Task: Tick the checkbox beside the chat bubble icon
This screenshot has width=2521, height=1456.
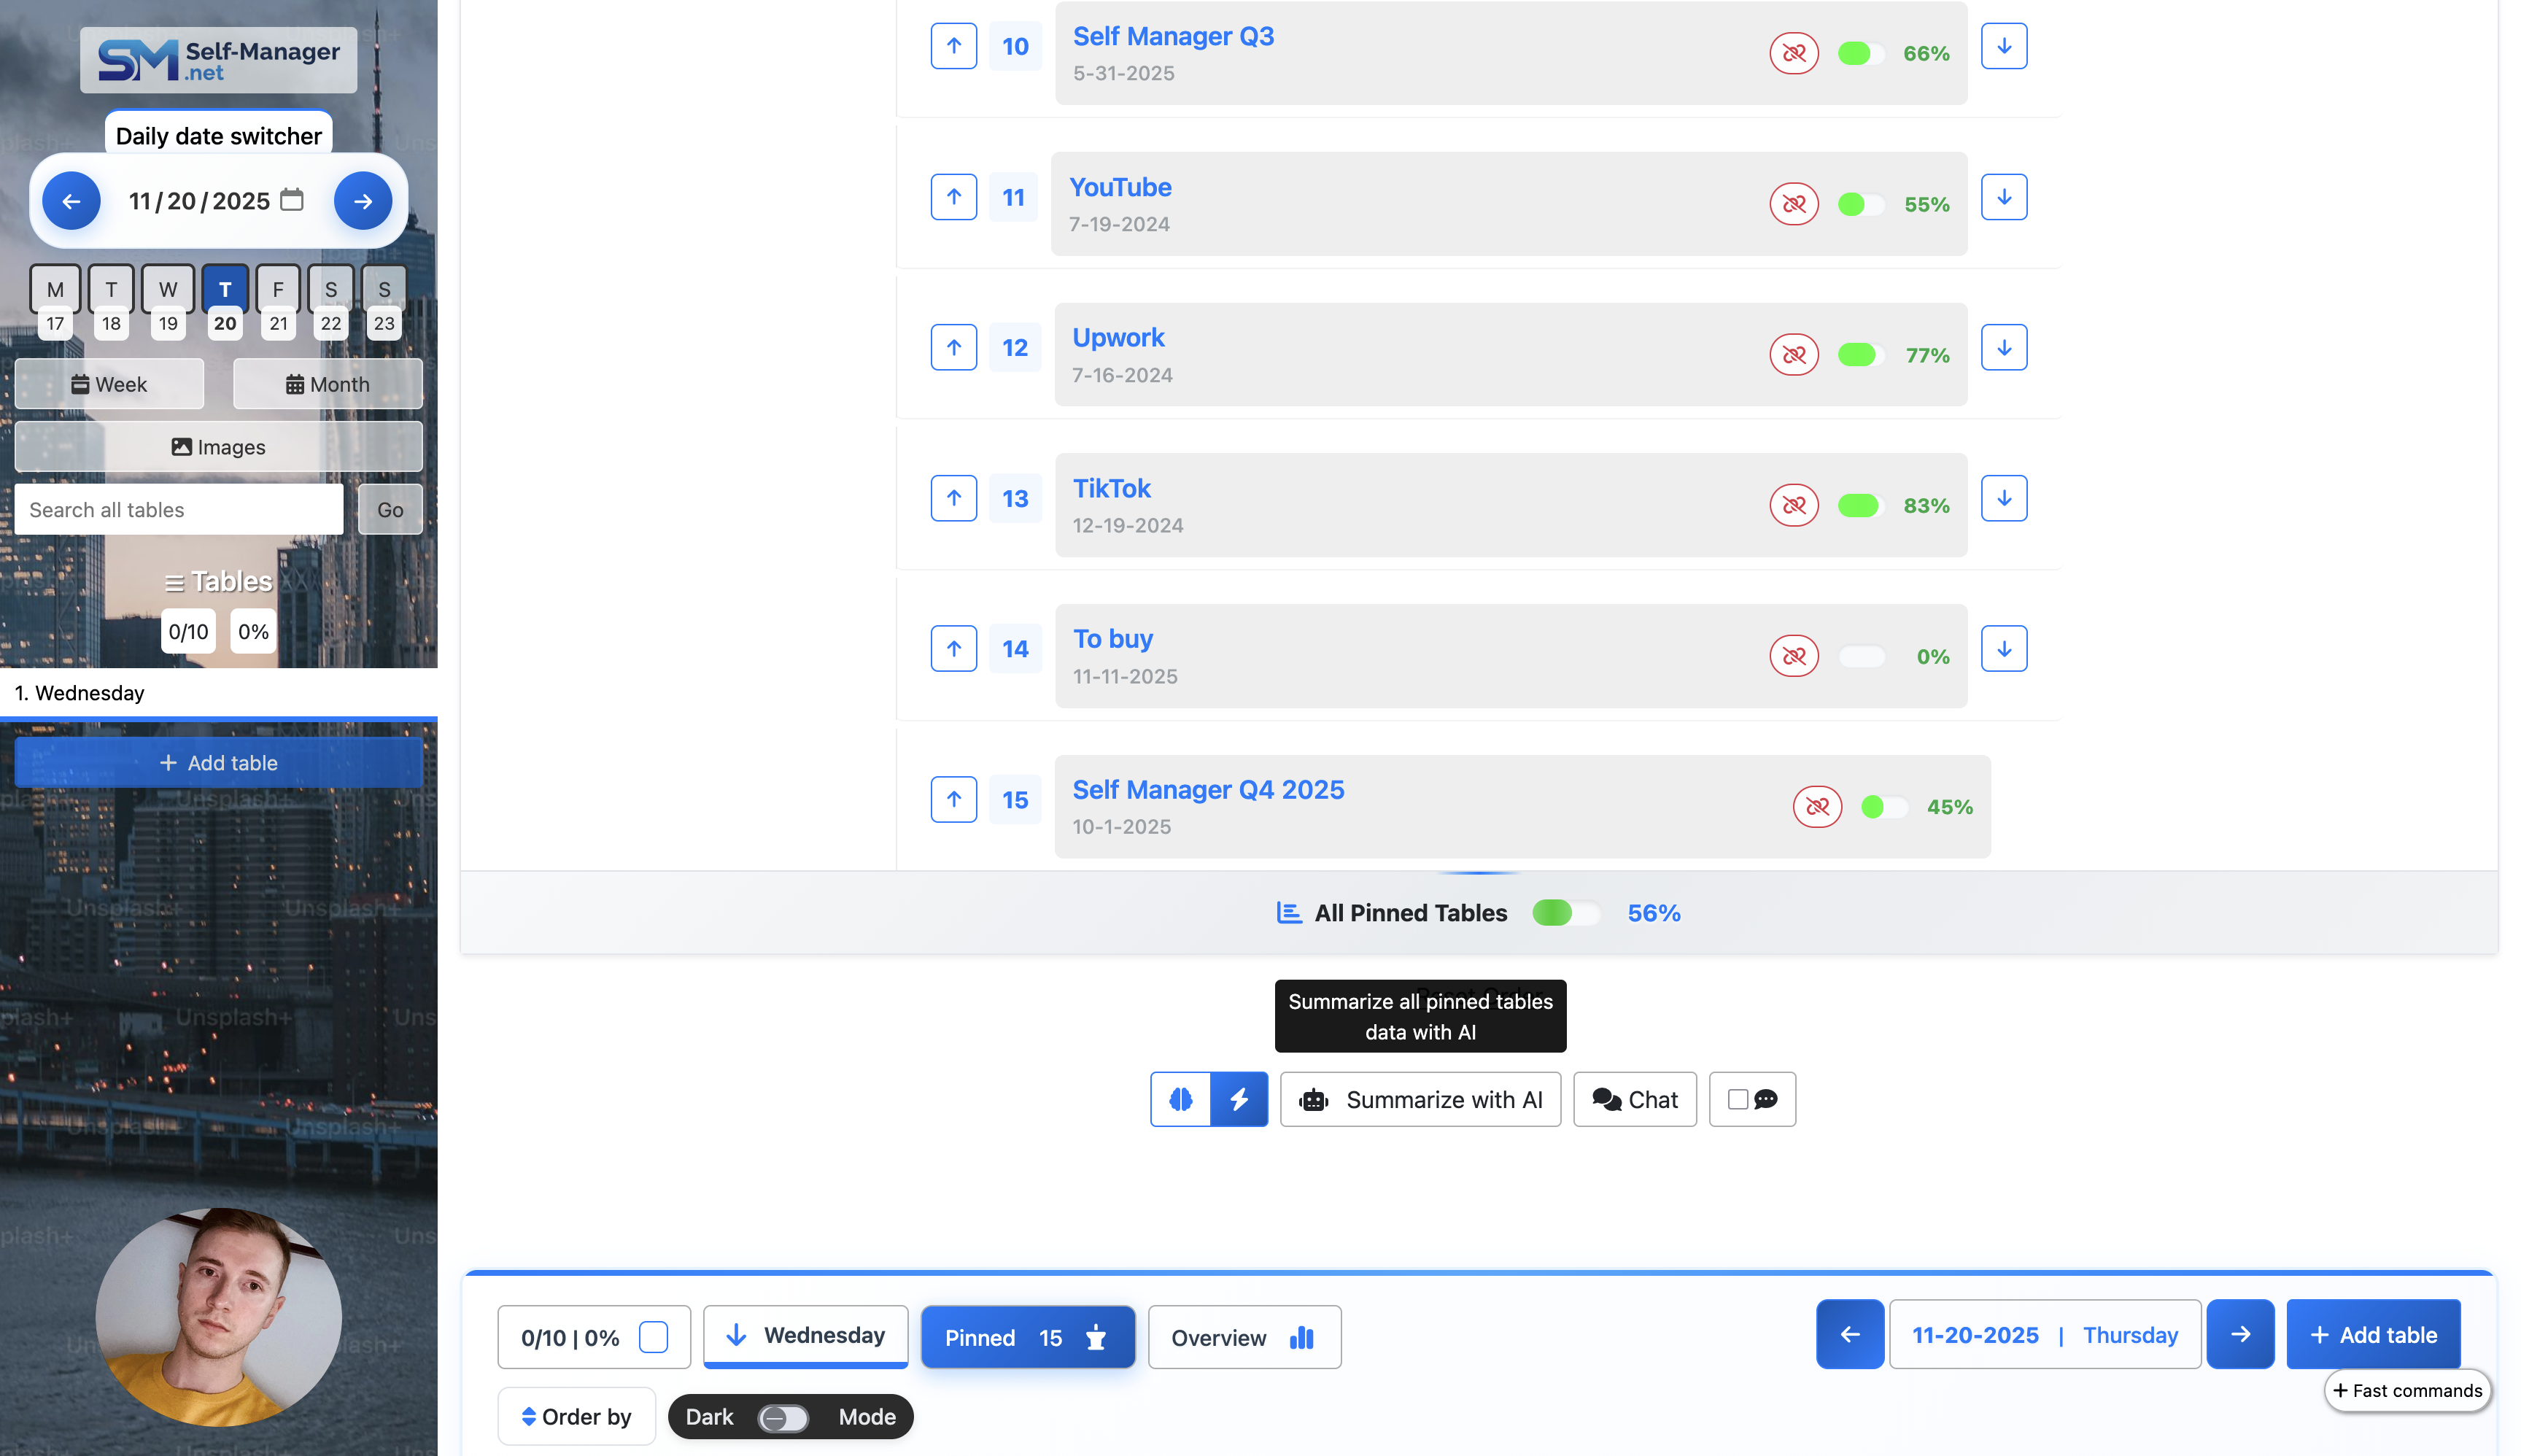Action: [1737, 1099]
